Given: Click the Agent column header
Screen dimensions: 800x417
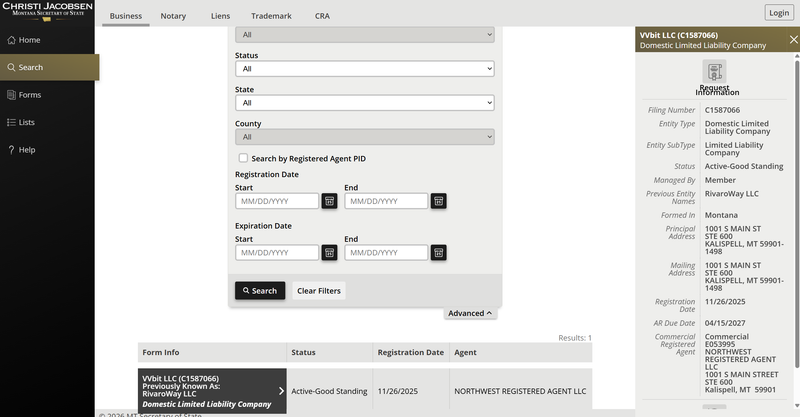Looking at the screenshot, I should tap(521, 352).
